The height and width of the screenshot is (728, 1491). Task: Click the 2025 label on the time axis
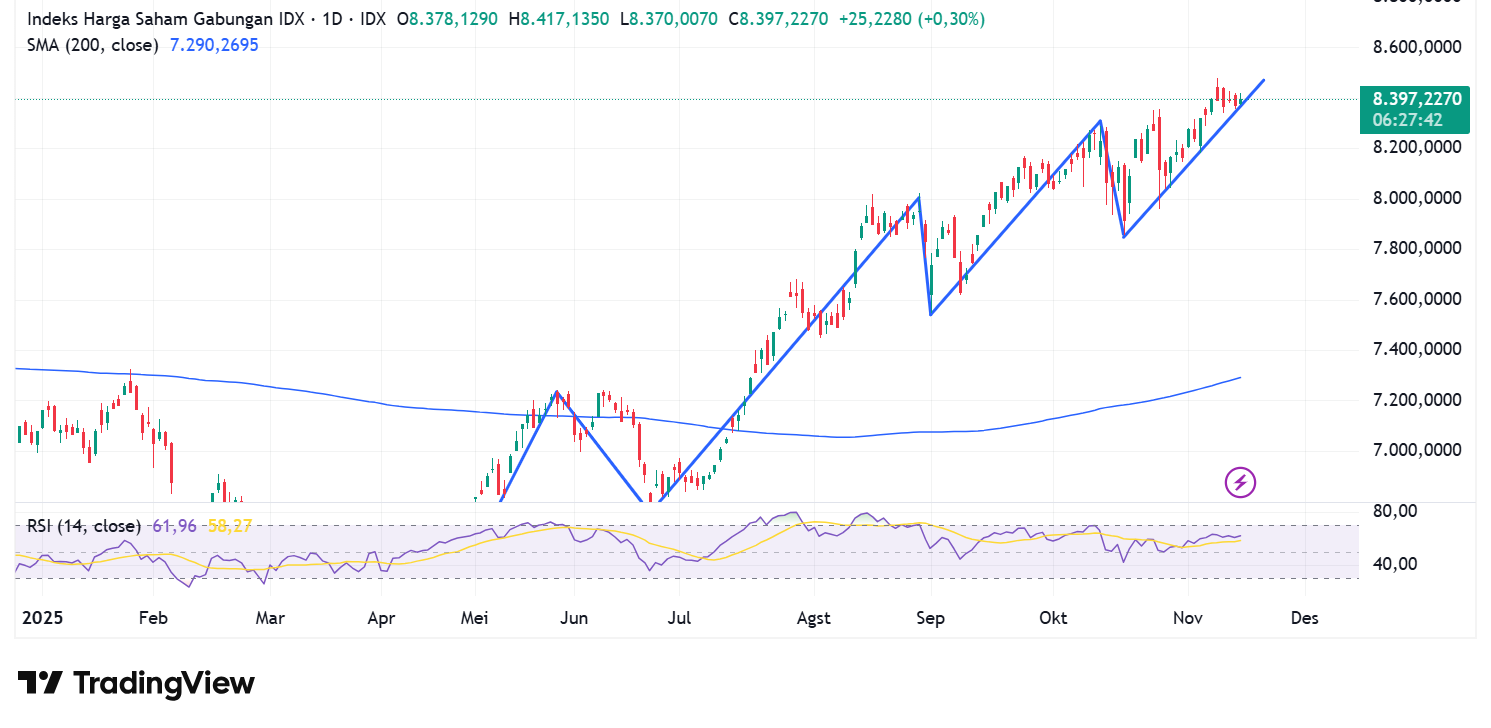coord(41,618)
